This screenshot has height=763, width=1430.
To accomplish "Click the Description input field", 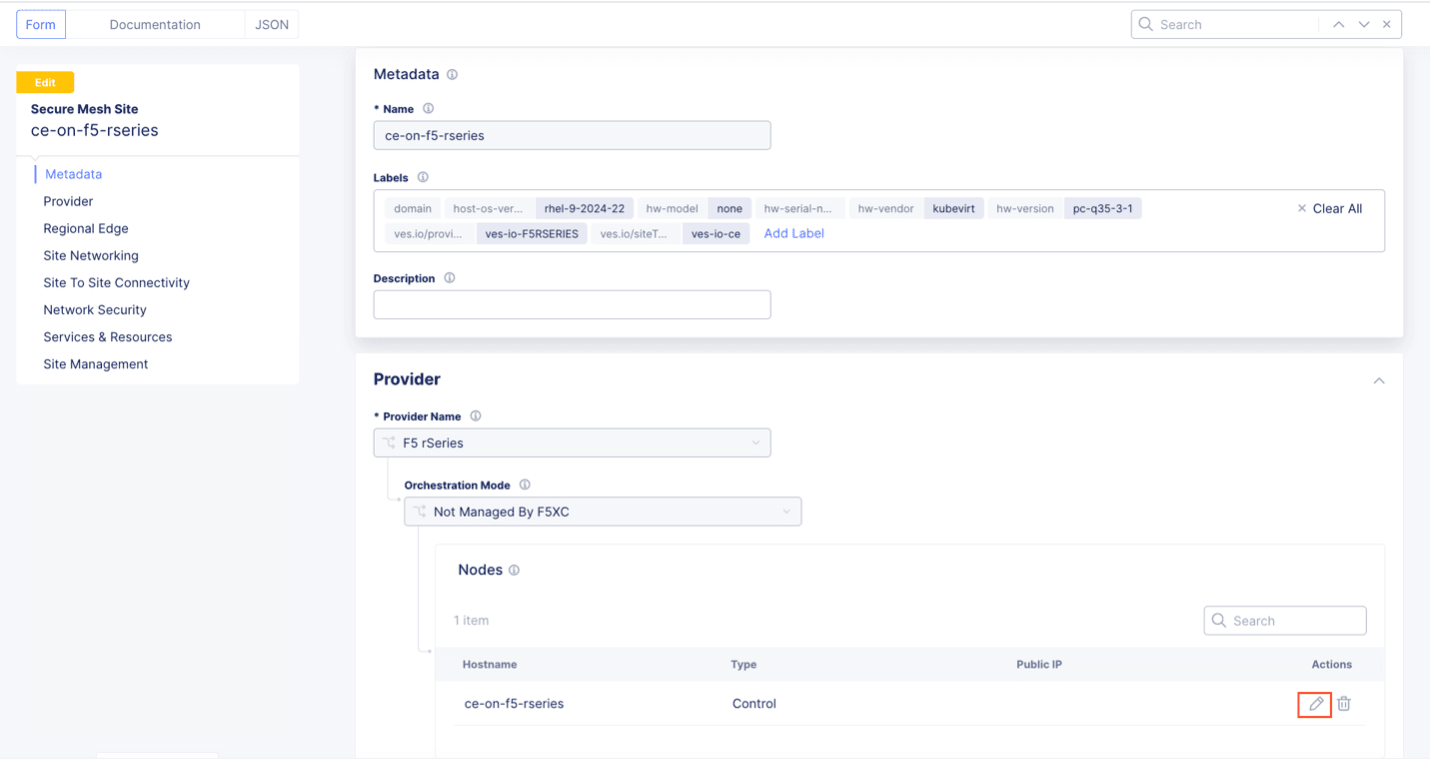I will [x=572, y=305].
